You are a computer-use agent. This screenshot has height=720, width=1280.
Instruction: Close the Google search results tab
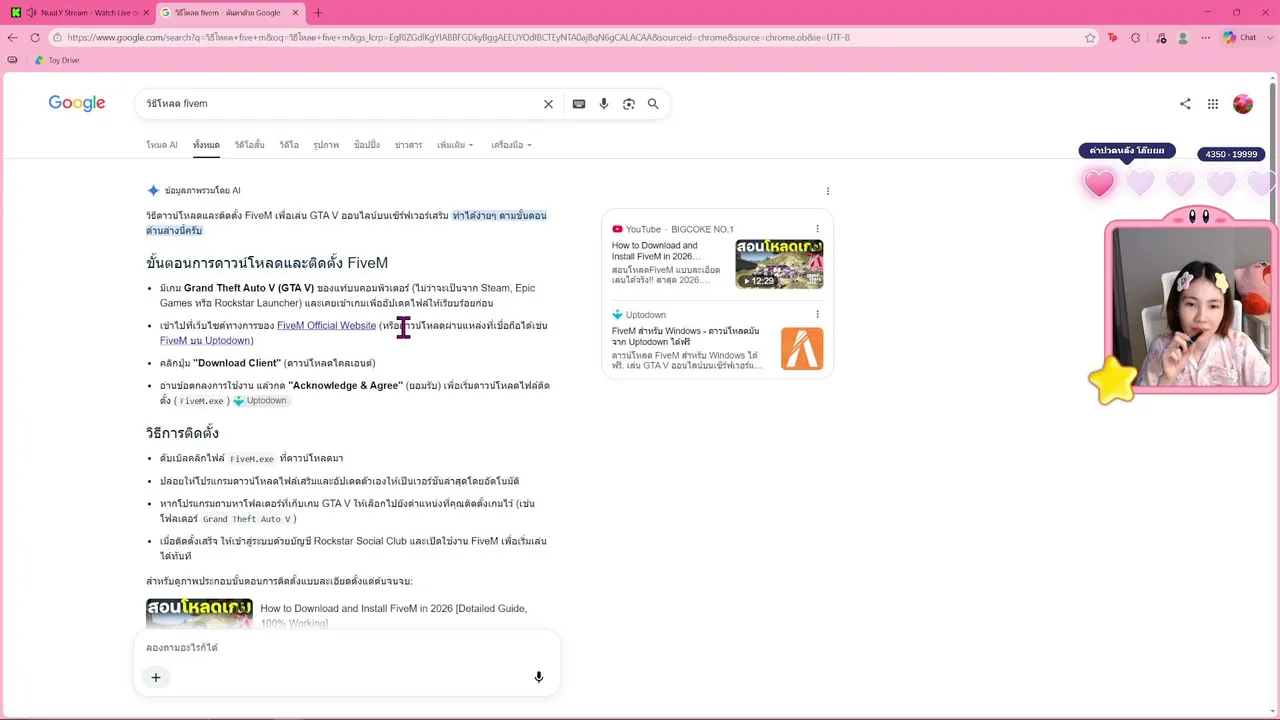click(296, 13)
